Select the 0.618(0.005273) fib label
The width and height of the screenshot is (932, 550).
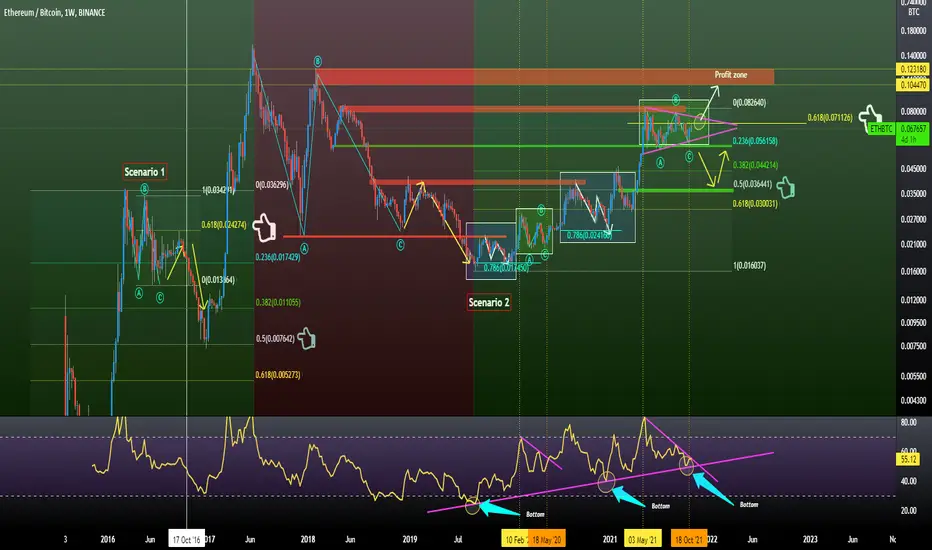pyautogui.click(x=278, y=375)
